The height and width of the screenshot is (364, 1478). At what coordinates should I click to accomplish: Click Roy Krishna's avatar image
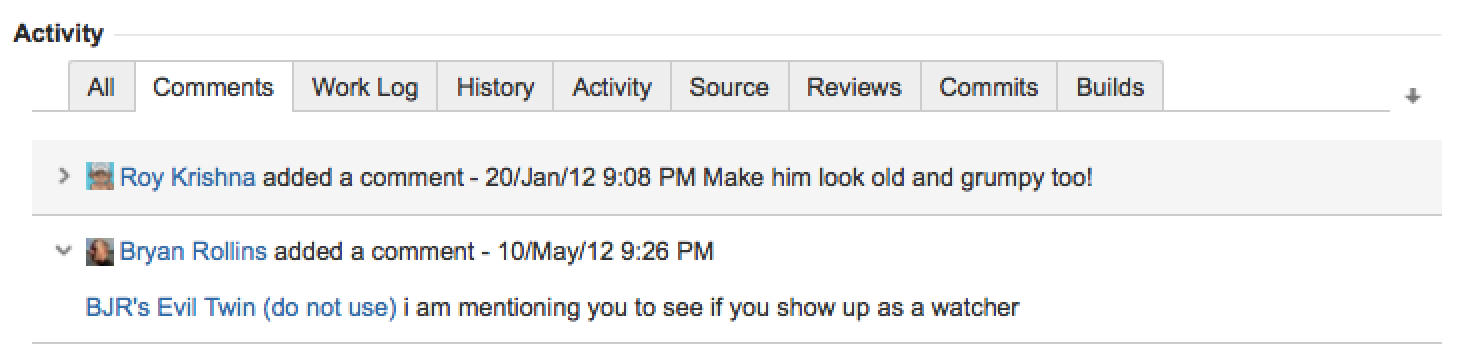99,179
